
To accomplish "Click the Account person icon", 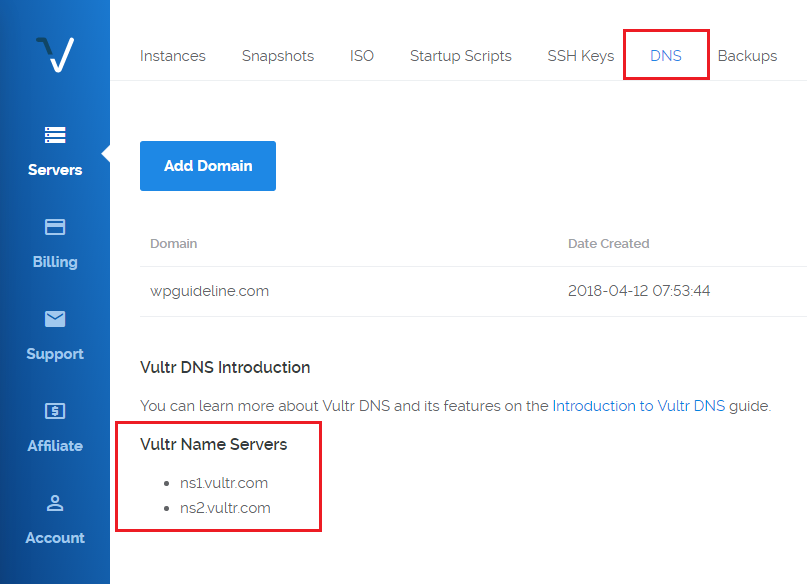I will [x=55, y=503].
